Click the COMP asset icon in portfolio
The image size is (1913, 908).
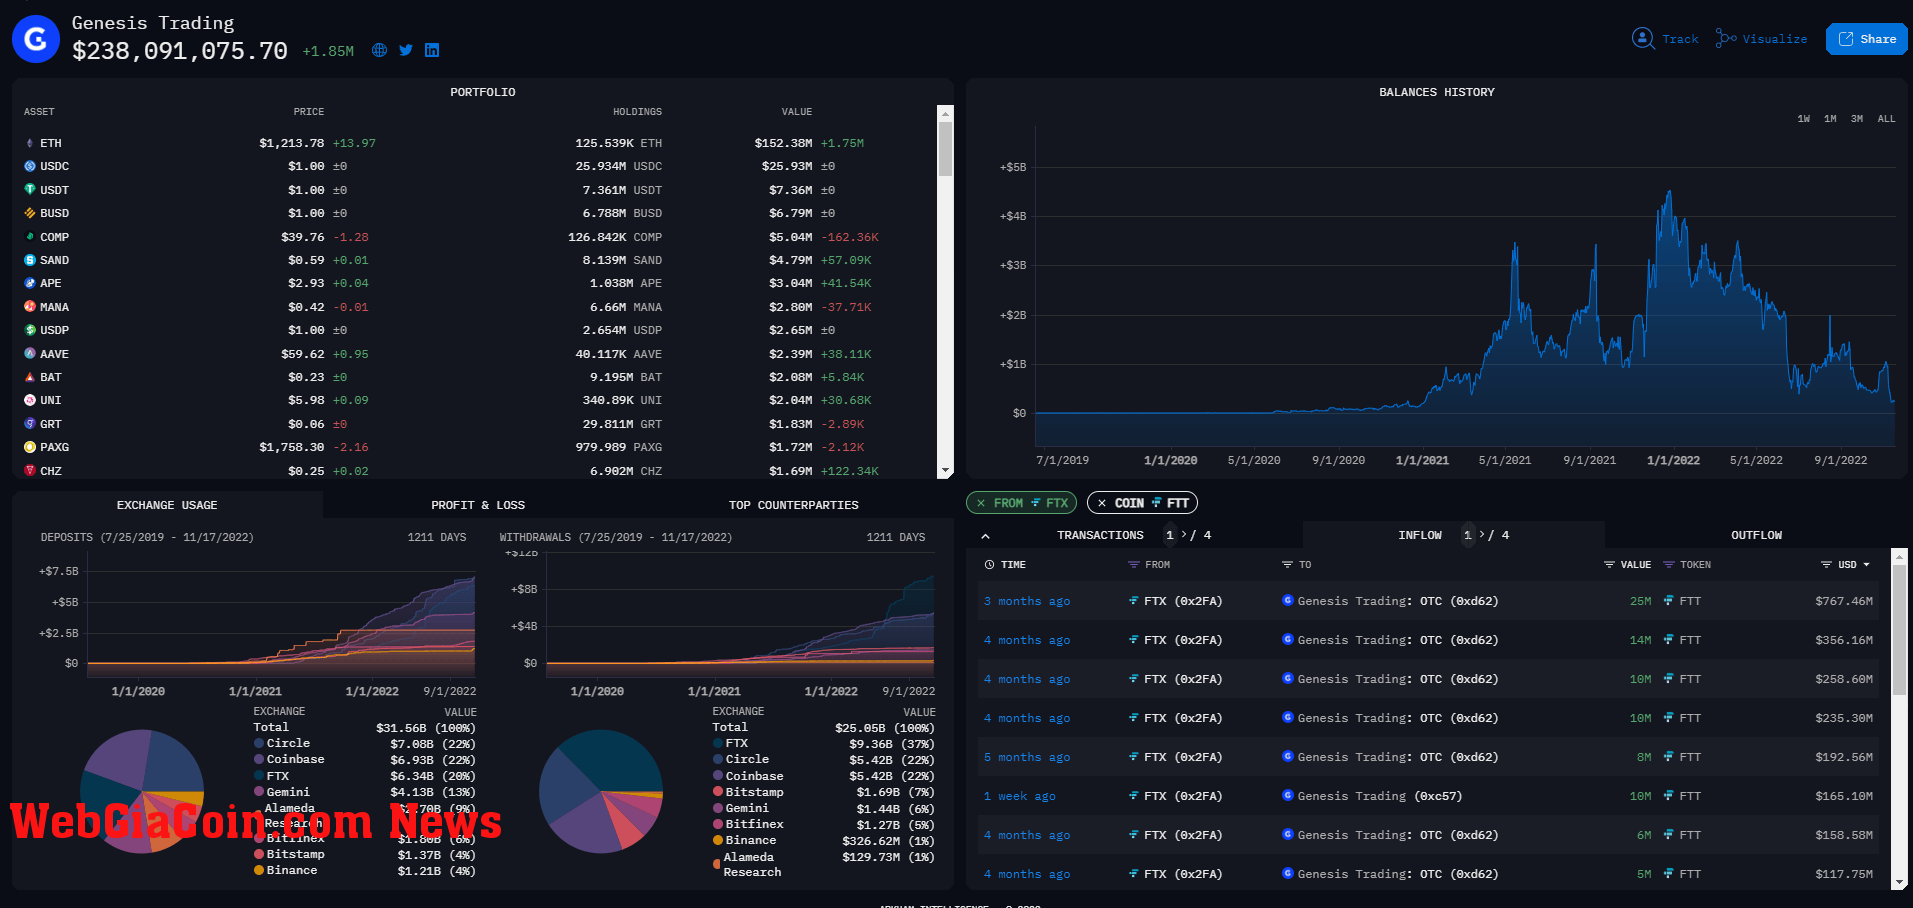coord(30,237)
